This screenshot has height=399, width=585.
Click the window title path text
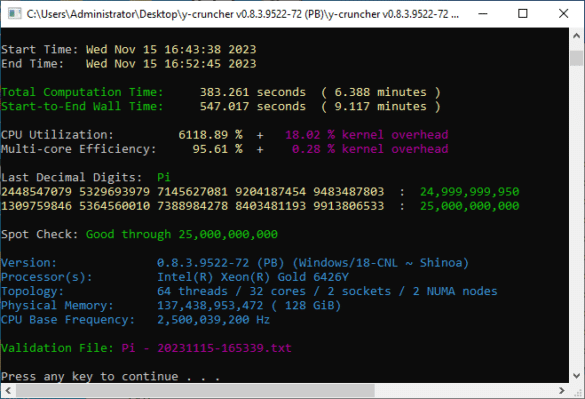[243, 14]
